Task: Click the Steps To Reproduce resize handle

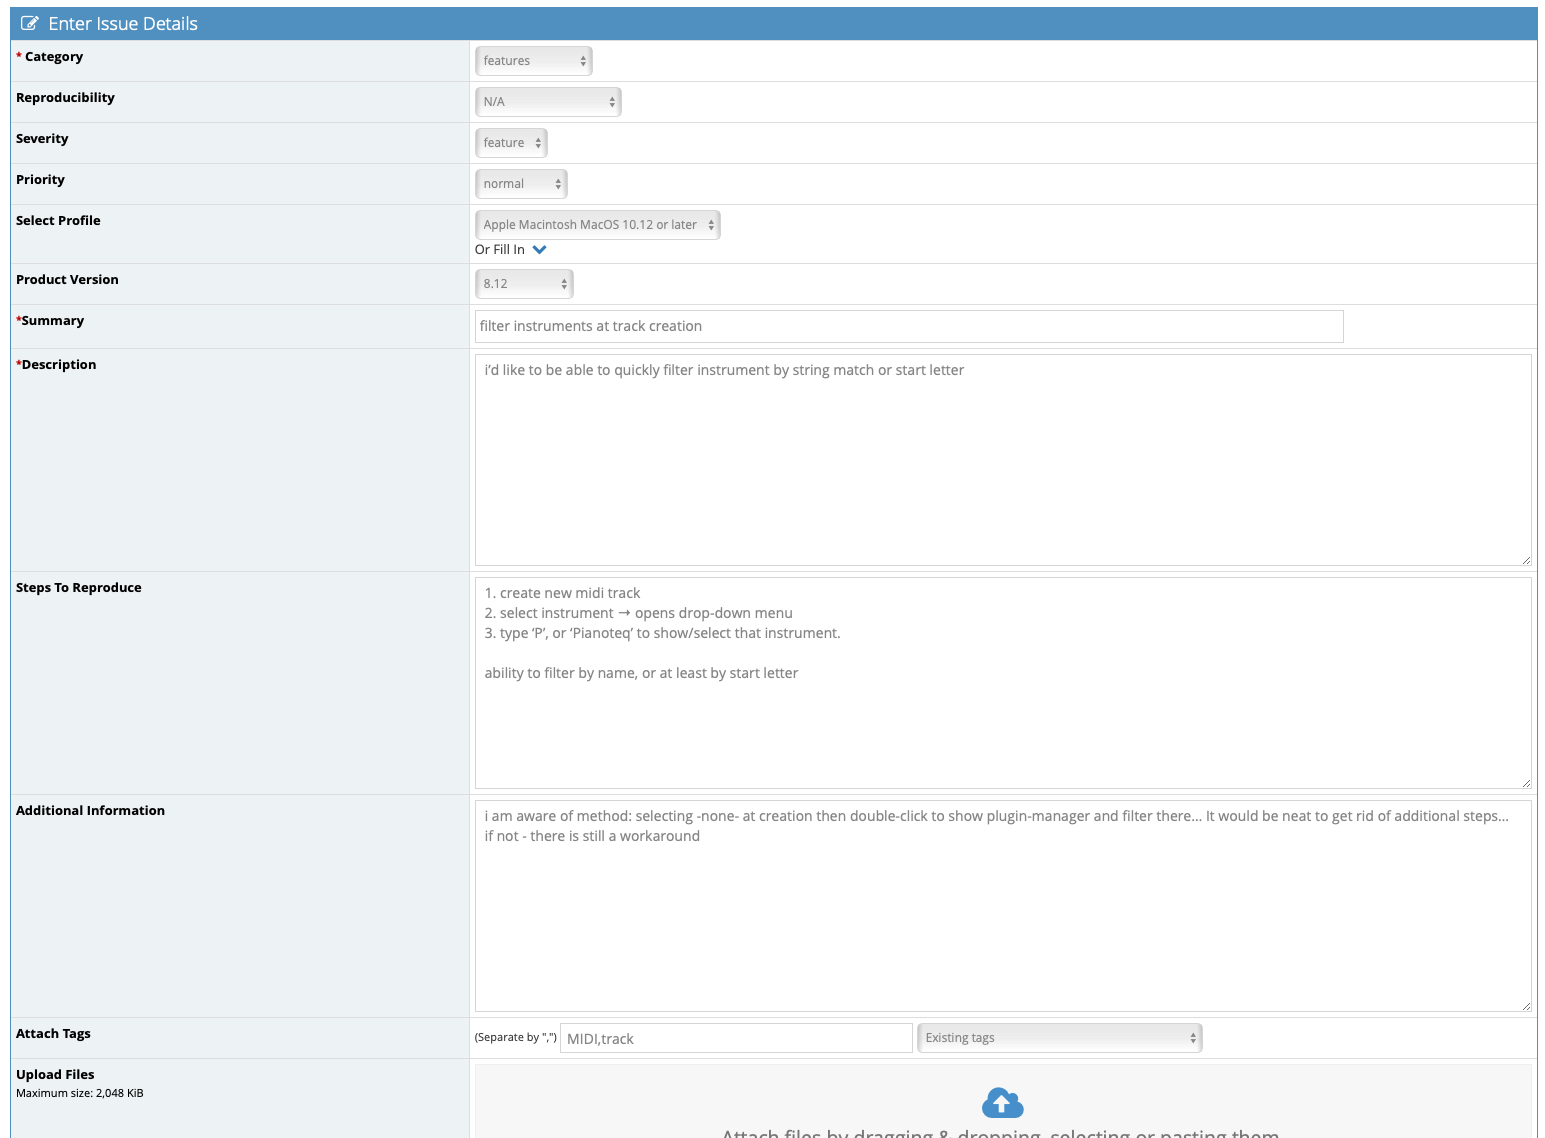Action: pyautogui.click(x=1526, y=783)
